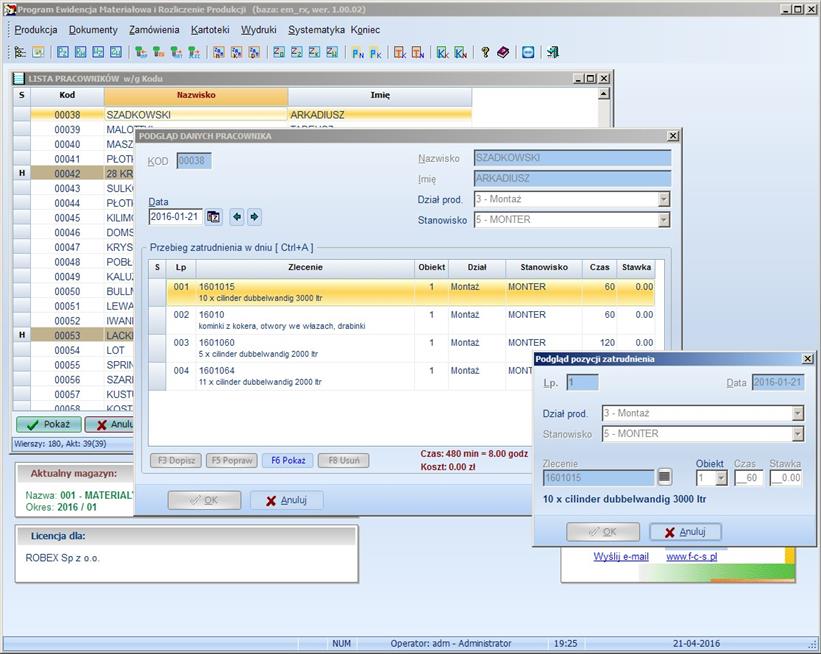Open the Kartoteki menu
This screenshot has height=654, width=821.
[210, 30]
